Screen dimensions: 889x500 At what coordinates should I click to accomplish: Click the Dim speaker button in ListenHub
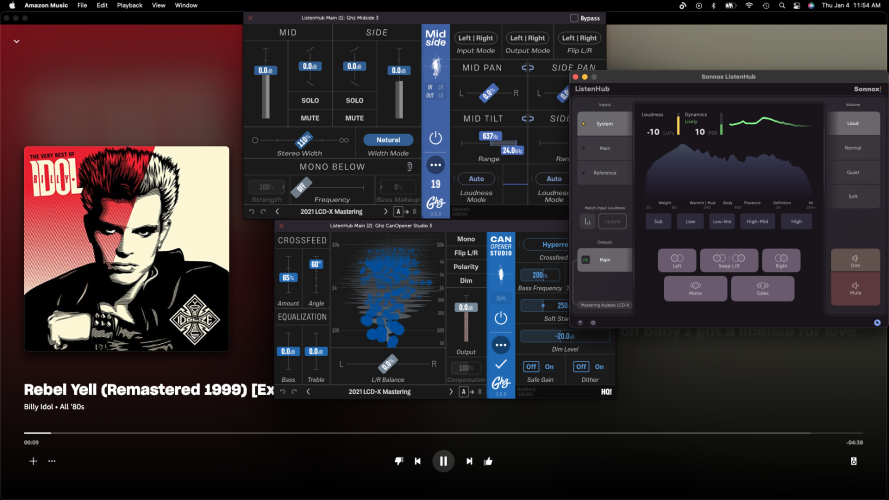(x=855, y=260)
